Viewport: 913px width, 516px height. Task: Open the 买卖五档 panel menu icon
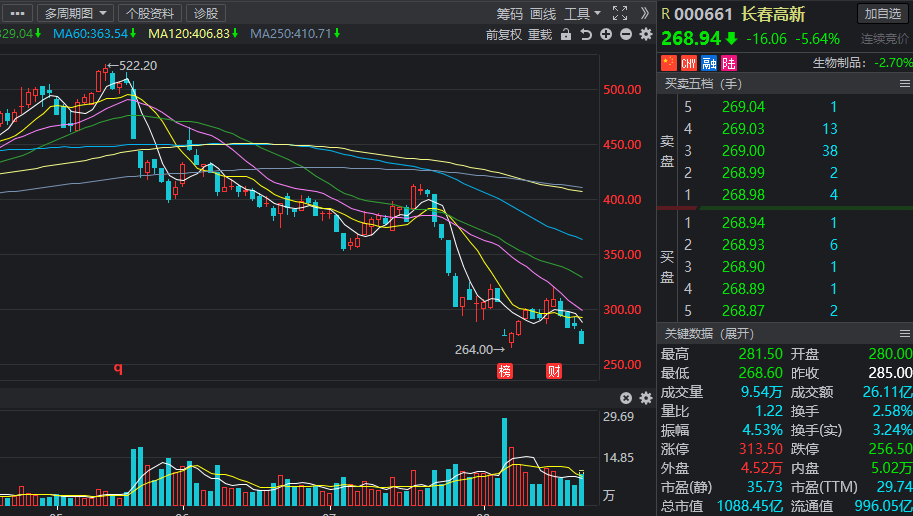[904, 84]
